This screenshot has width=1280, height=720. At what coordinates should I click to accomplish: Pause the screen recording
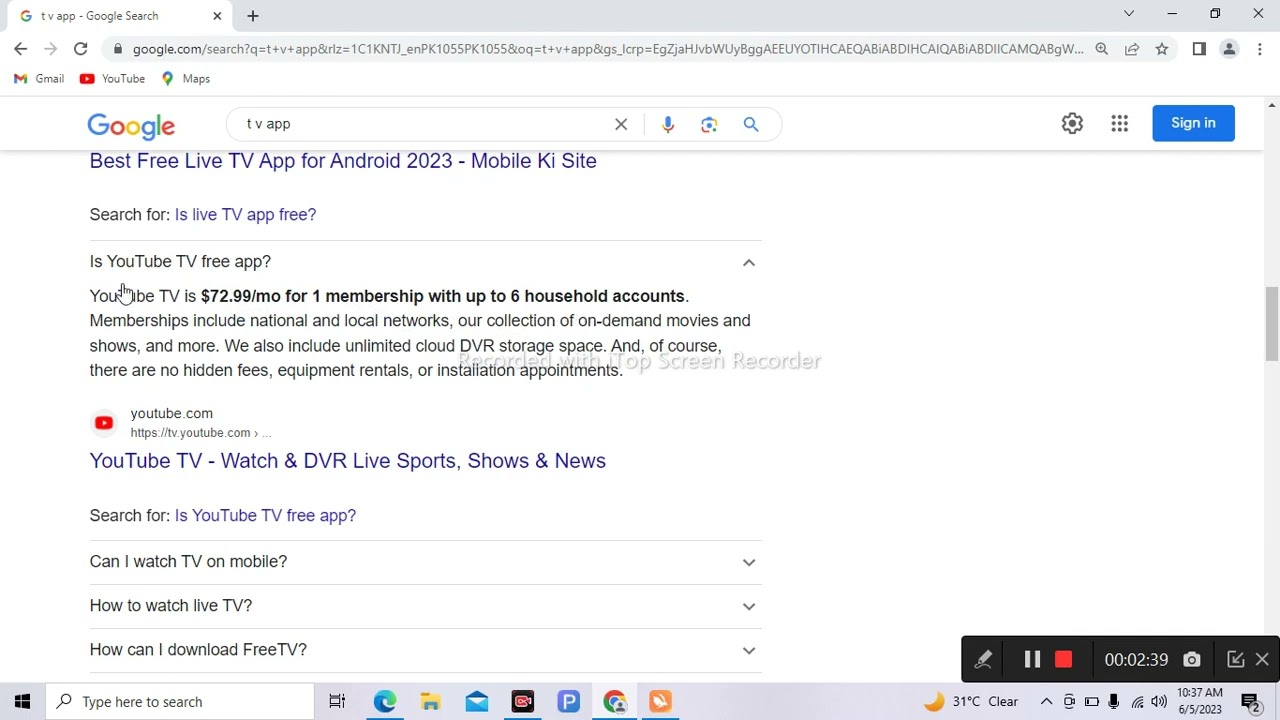1032,660
